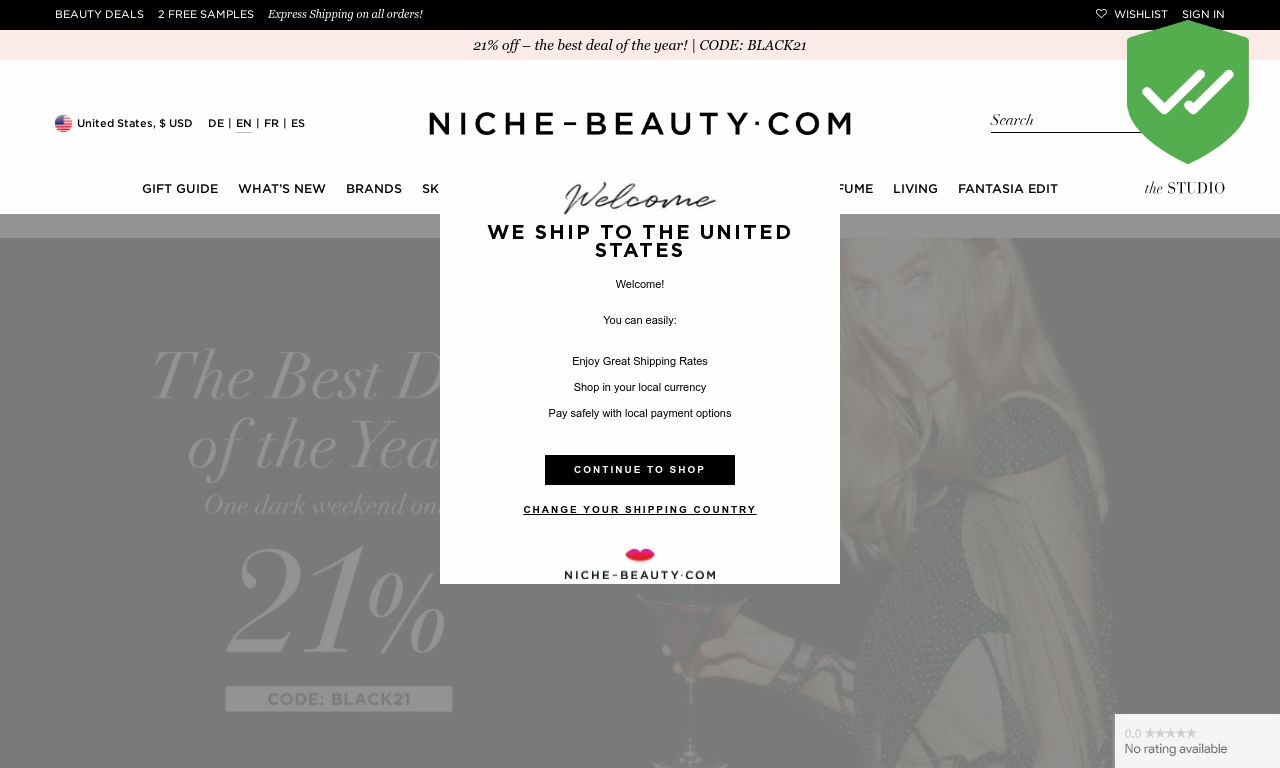
Task: Click the Welcome script heading graphic
Action: pyautogui.click(x=640, y=197)
